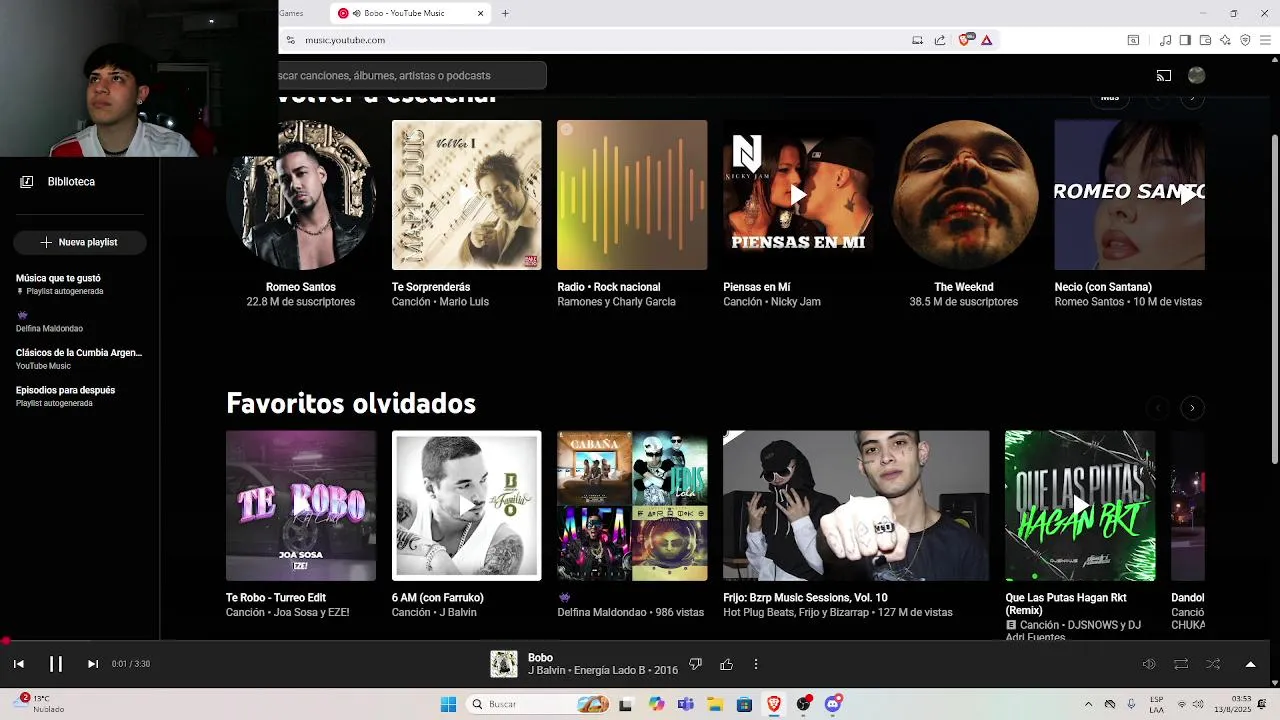Open the Brave VPN shield icon
Image resolution: width=1280 pixels, height=720 pixels.
(1245, 40)
